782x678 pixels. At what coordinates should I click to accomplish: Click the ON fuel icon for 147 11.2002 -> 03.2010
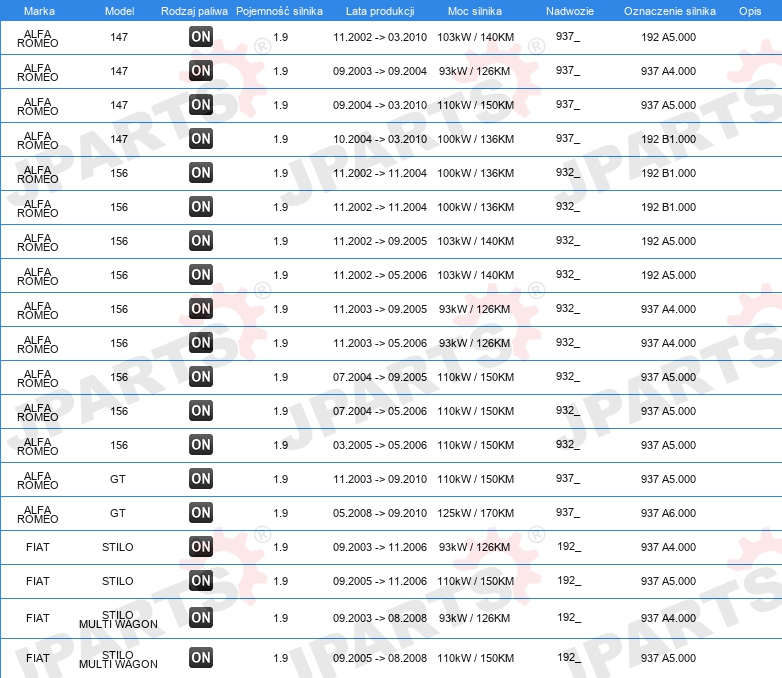(201, 36)
